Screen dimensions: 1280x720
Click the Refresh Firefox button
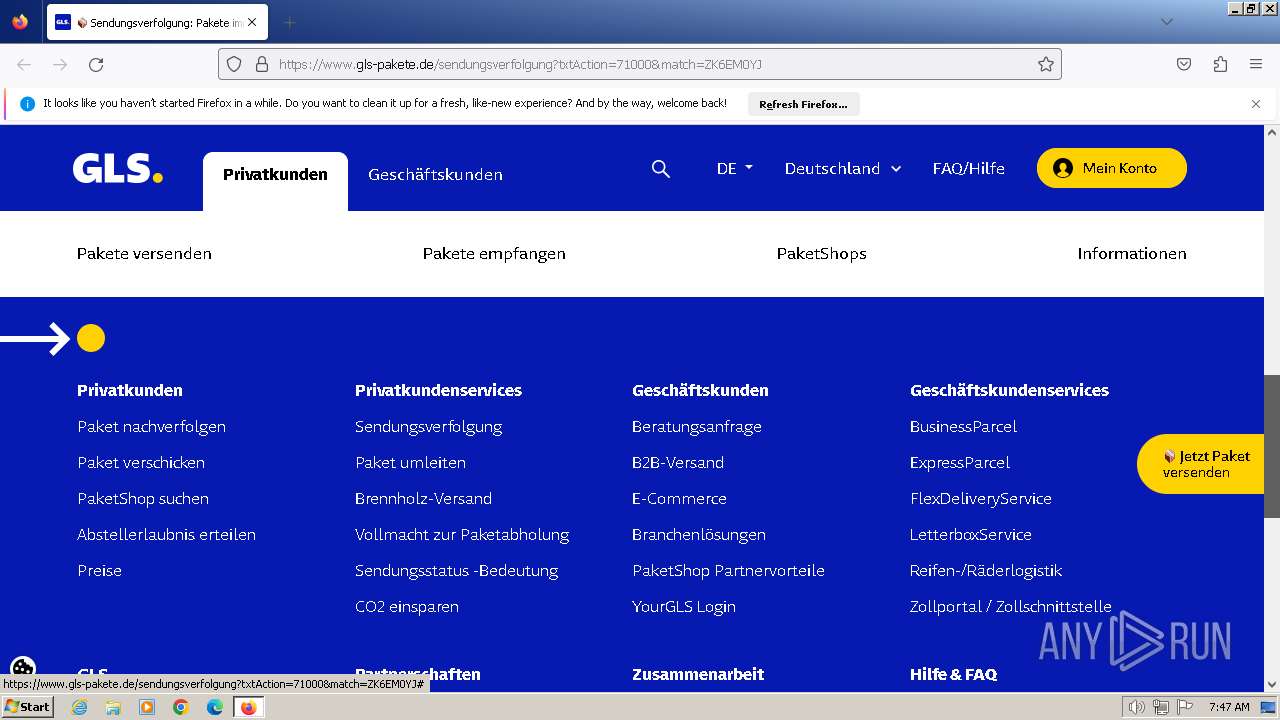point(803,104)
